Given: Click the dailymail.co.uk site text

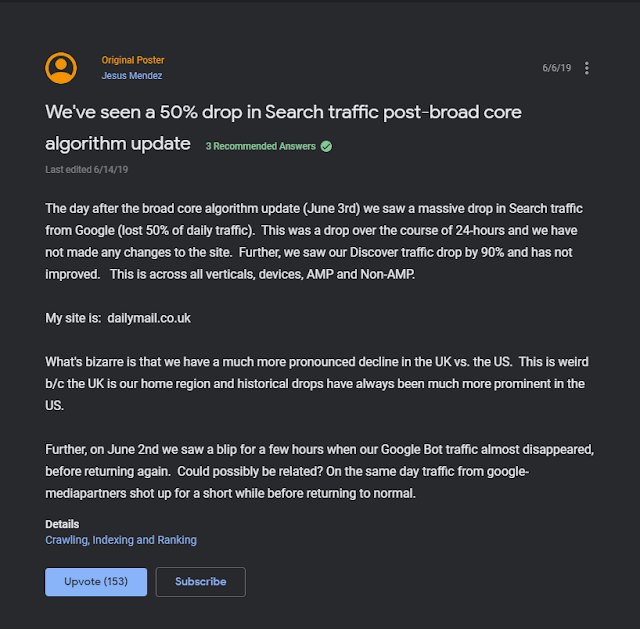Looking at the screenshot, I should 149,318.
